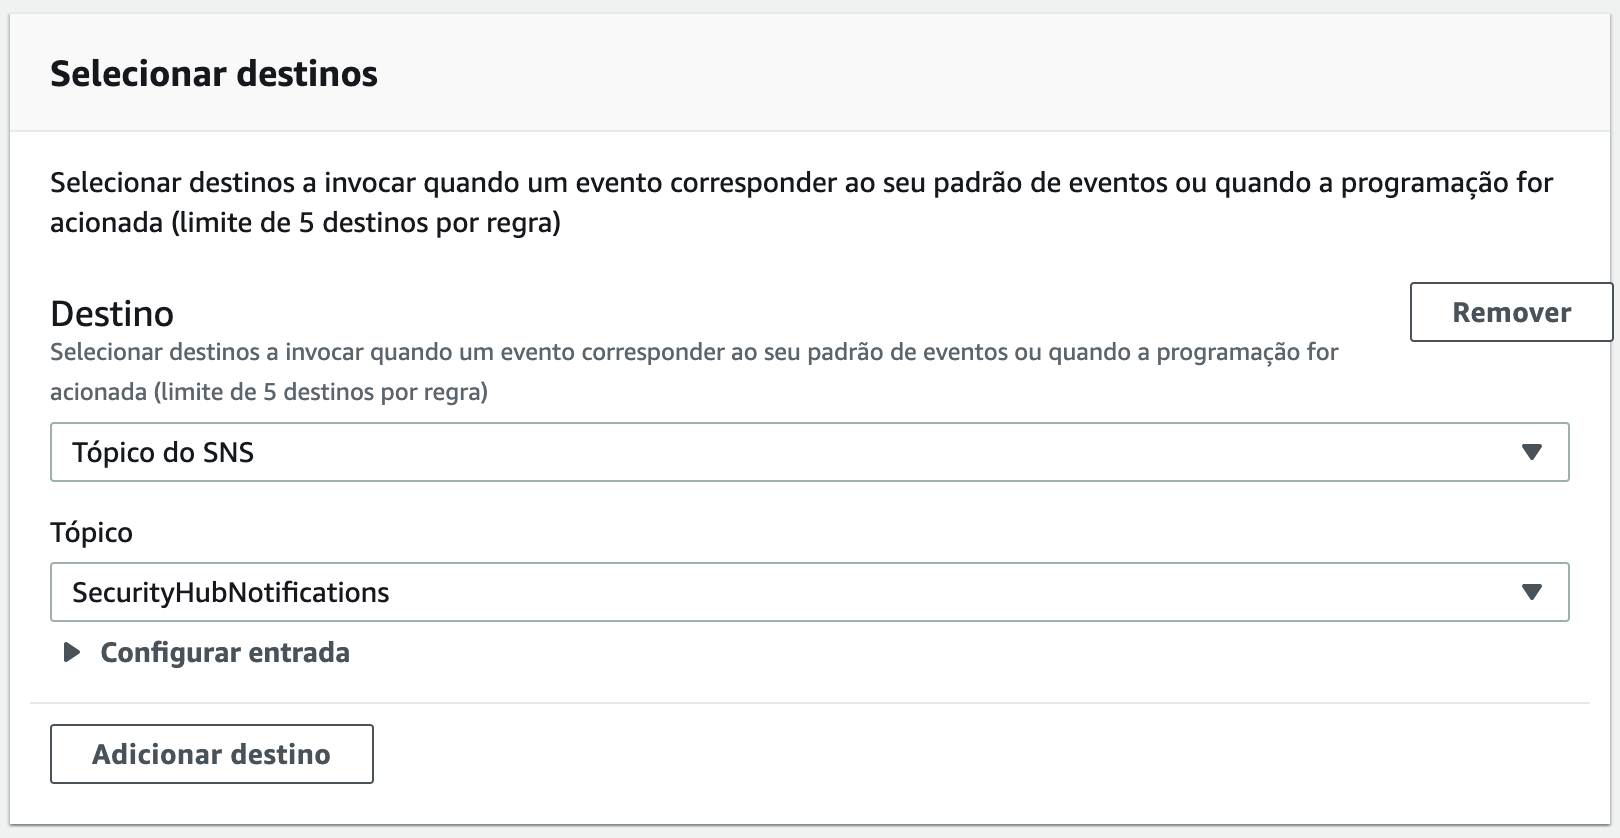Click the Remover button
Image resolution: width=1620 pixels, height=838 pixels.
(1510, 312)
